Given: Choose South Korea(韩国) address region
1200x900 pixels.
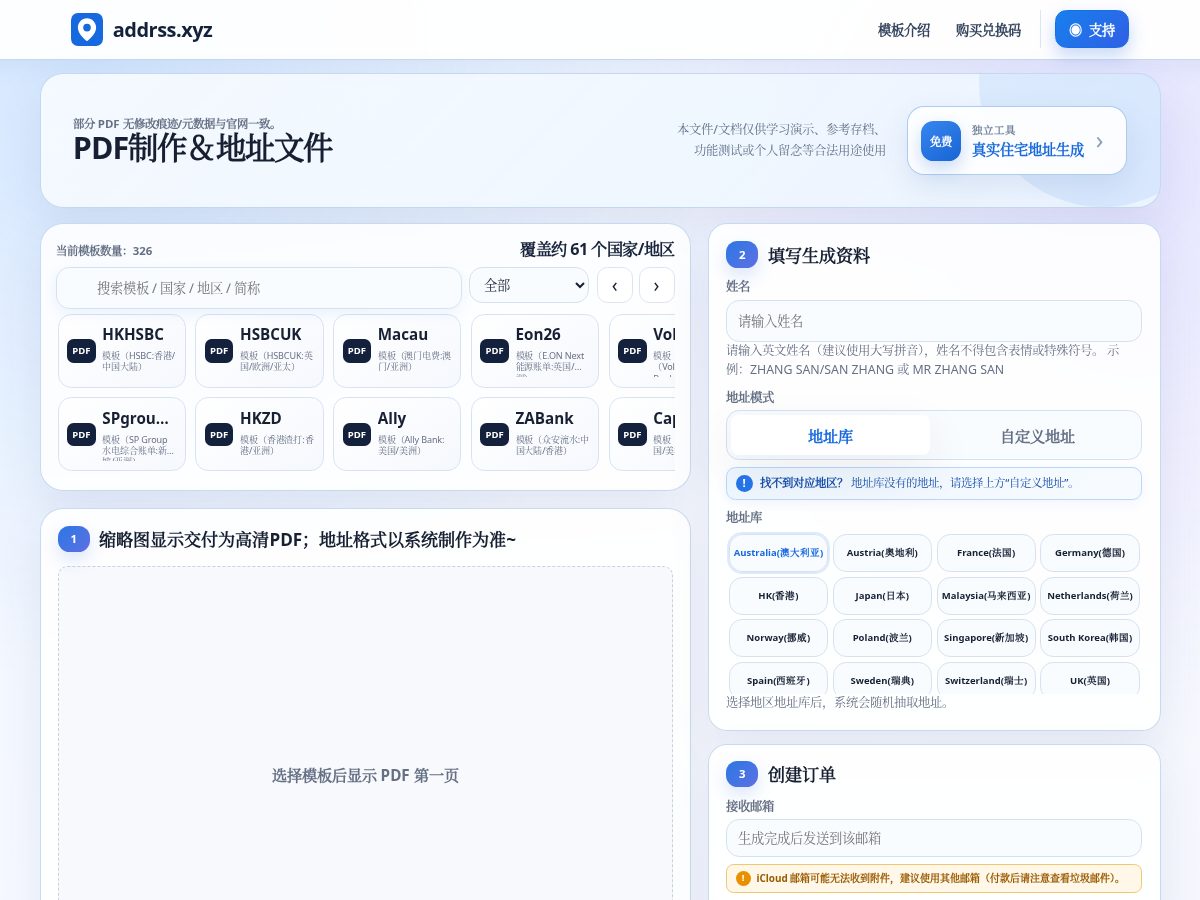Looking at the screenshot, I should coord(1090,638).
